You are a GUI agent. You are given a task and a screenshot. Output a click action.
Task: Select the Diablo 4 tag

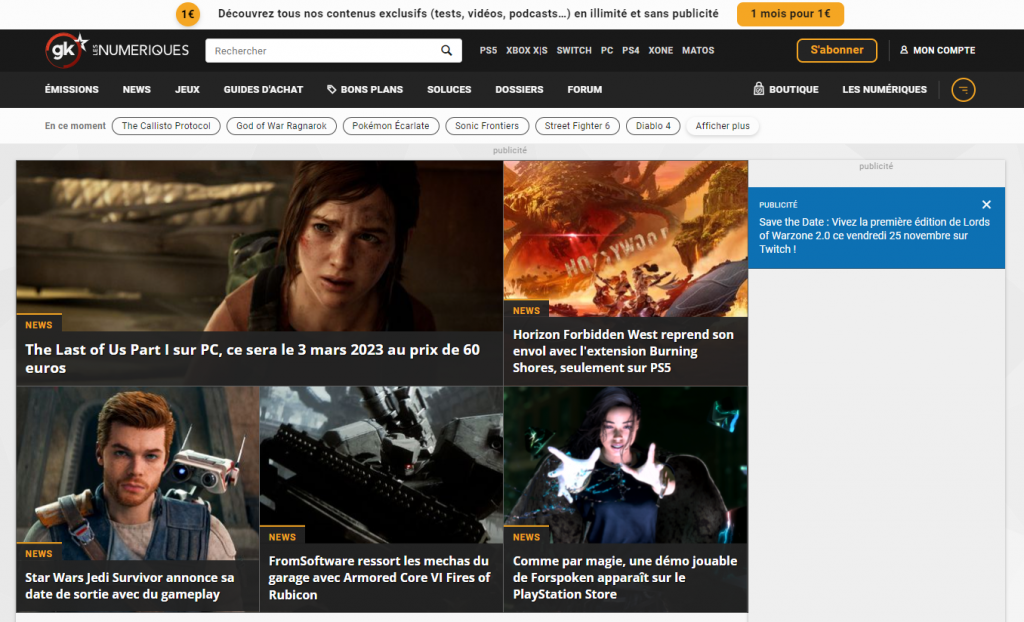coord(653,126)
